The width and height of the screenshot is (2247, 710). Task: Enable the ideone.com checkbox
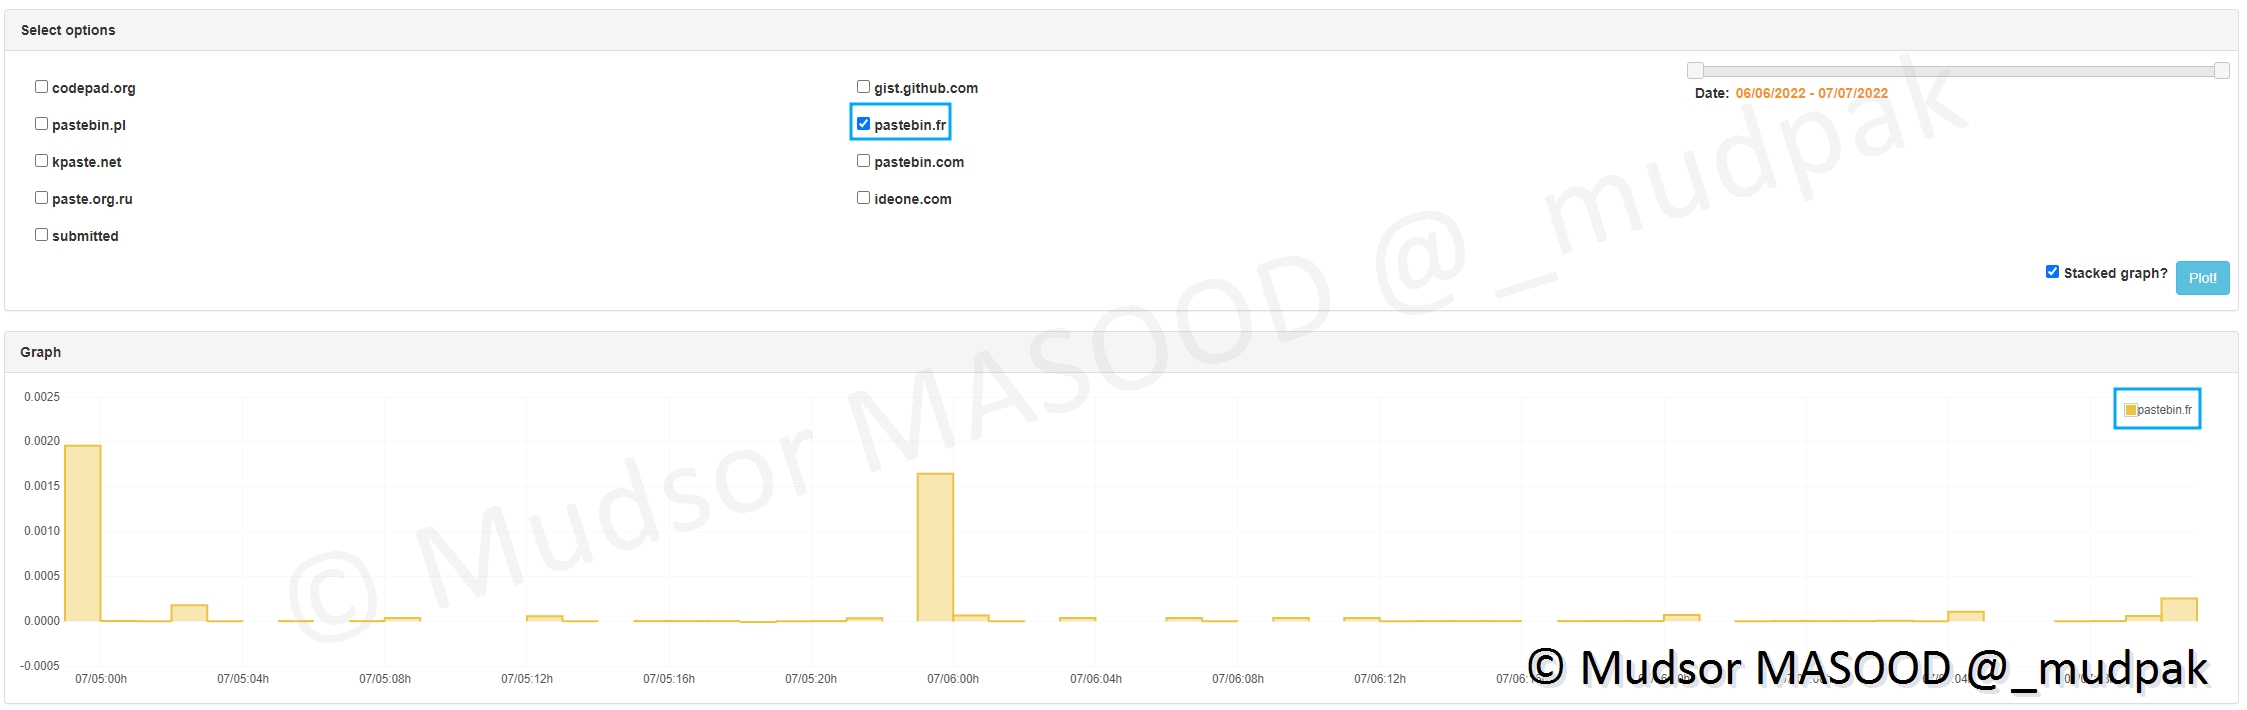[x=863, y=198]
